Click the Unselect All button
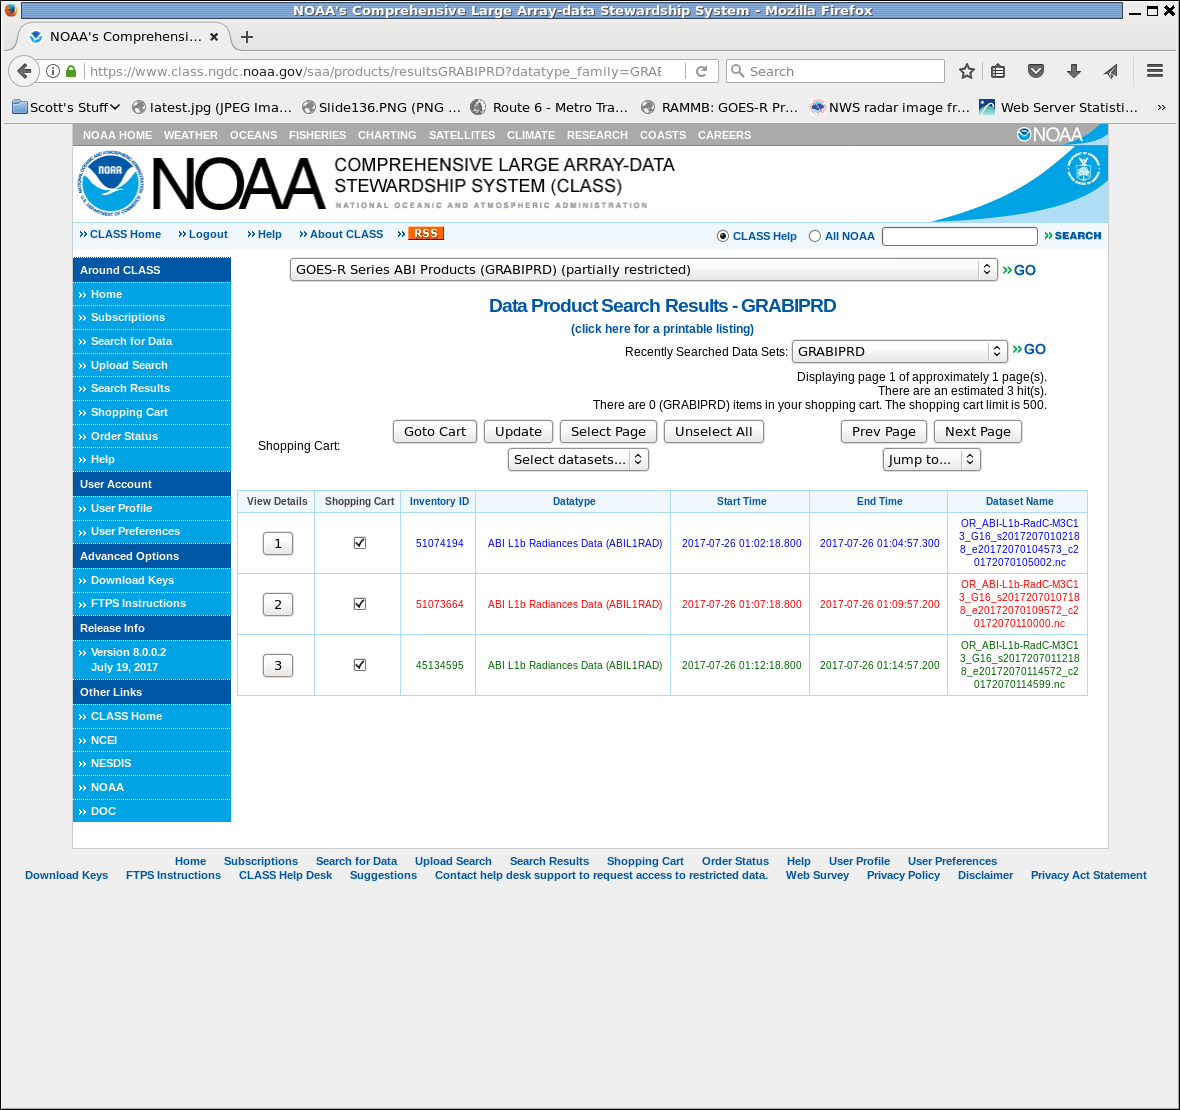This screenshot has width=1180, height=1110. pos(713,431)
